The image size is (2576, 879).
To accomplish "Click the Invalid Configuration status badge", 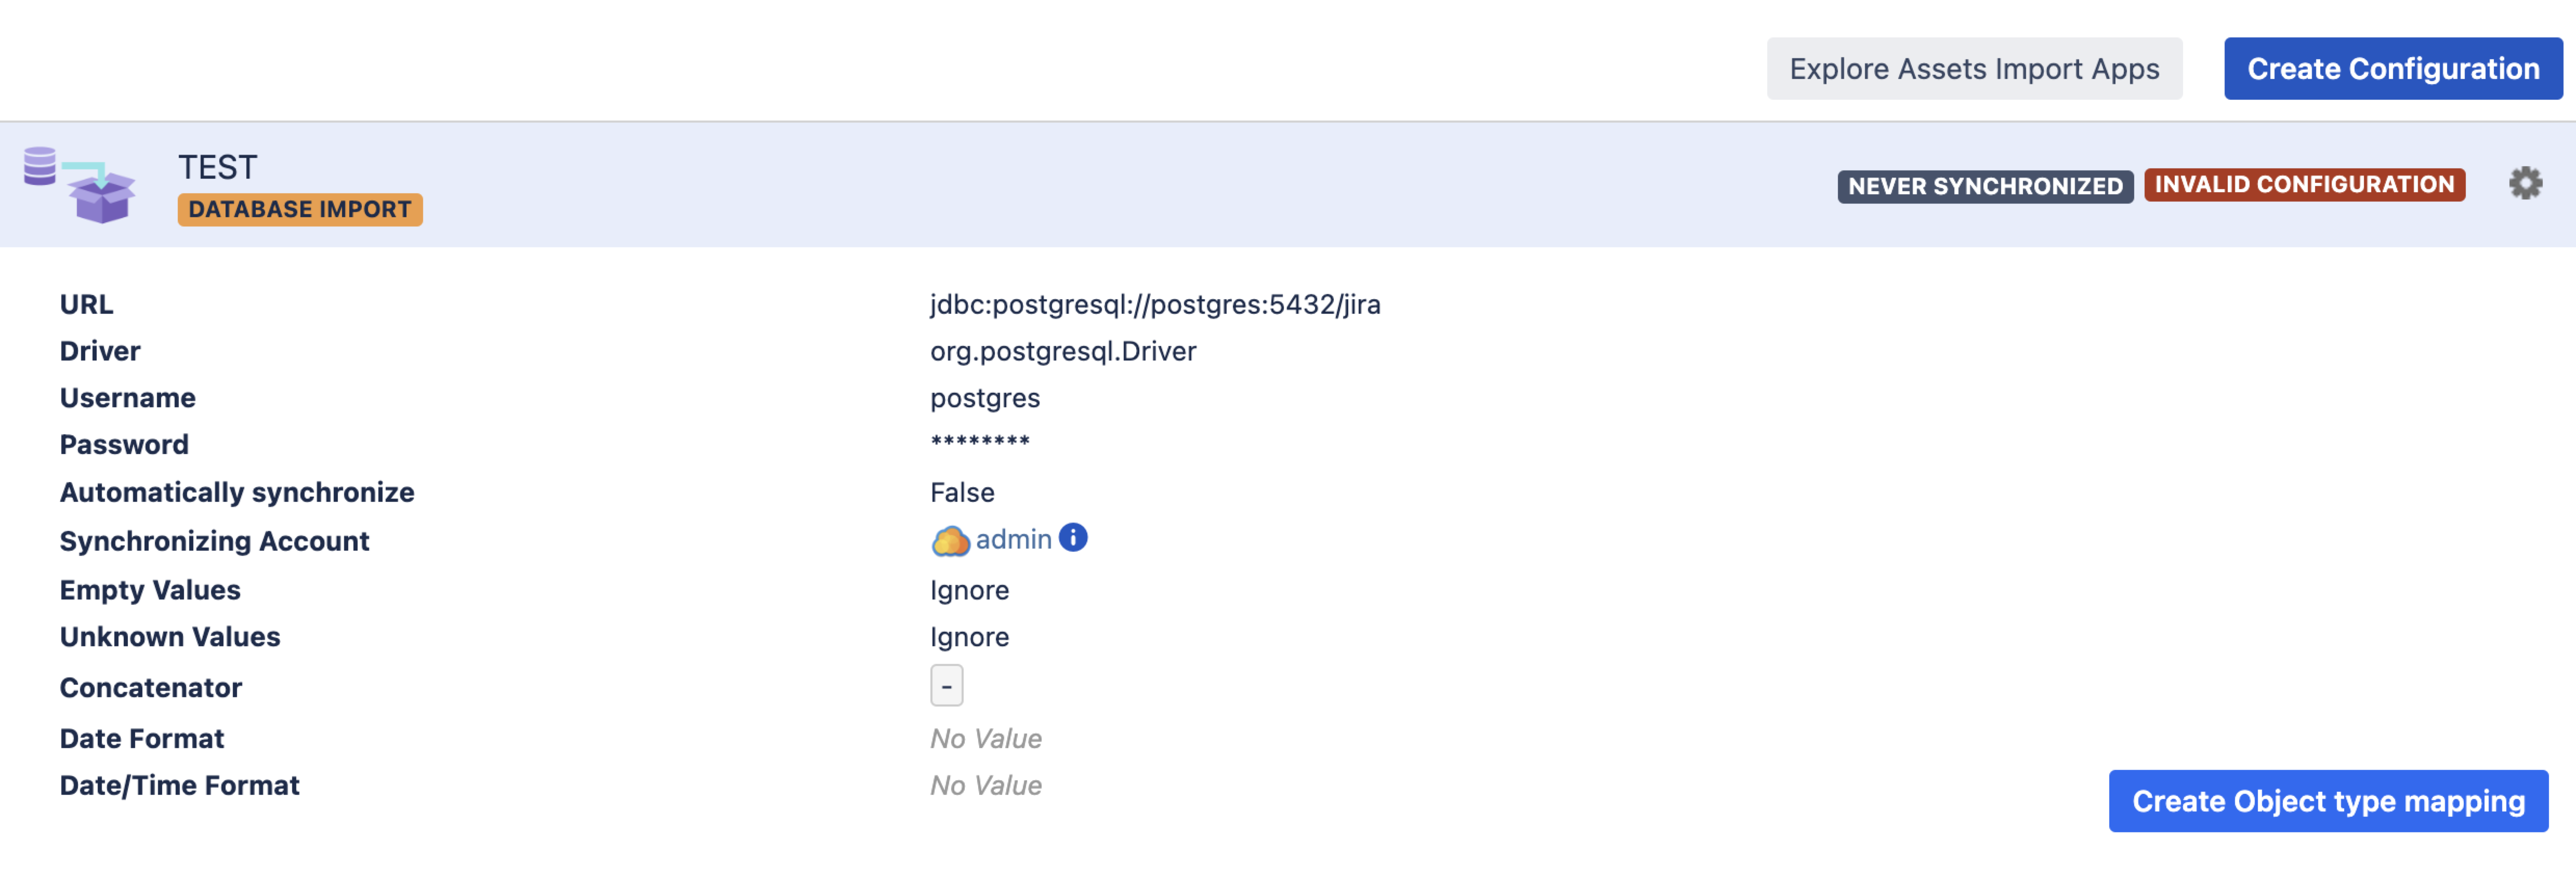I will click(2303, 185).
